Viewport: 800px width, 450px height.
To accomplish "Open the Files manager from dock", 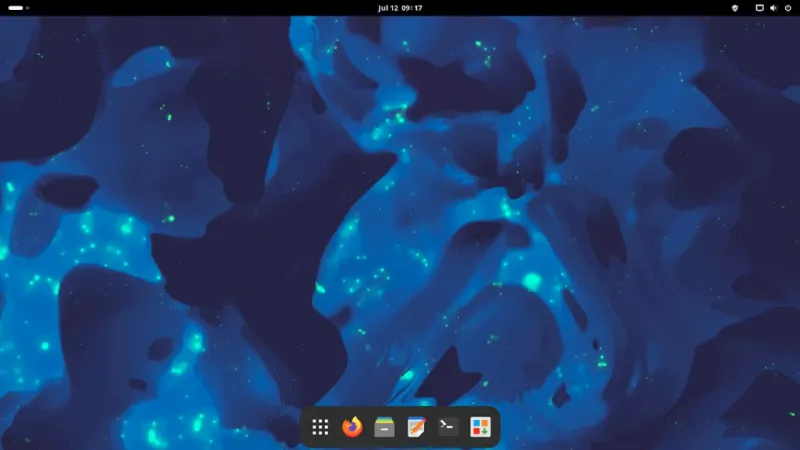I will [384, 427].
